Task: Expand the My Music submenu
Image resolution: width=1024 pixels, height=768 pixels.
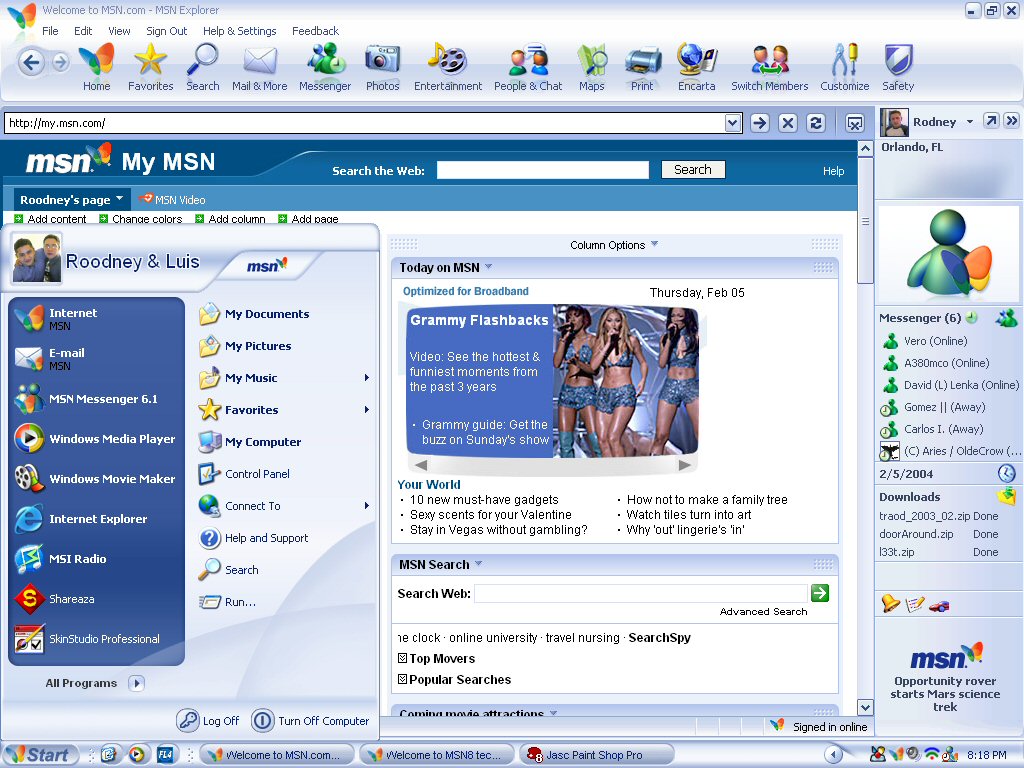Action: pos(366,377)
